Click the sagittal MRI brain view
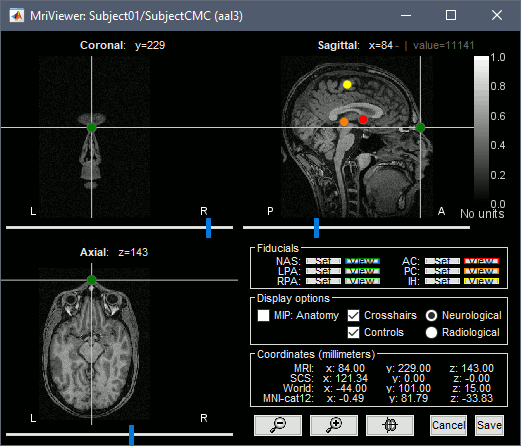 coord(357,137)
